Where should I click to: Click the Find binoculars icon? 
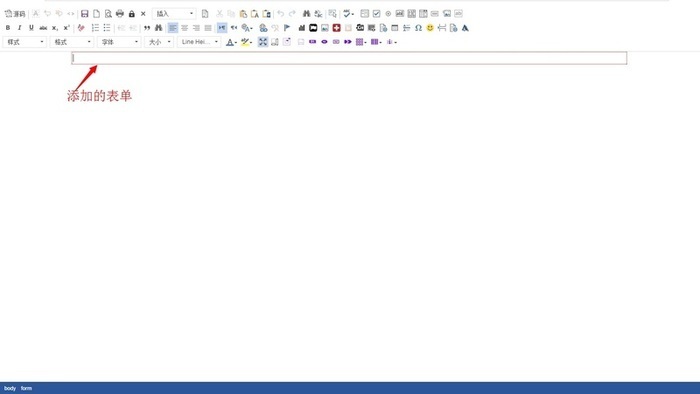point(306,14)
